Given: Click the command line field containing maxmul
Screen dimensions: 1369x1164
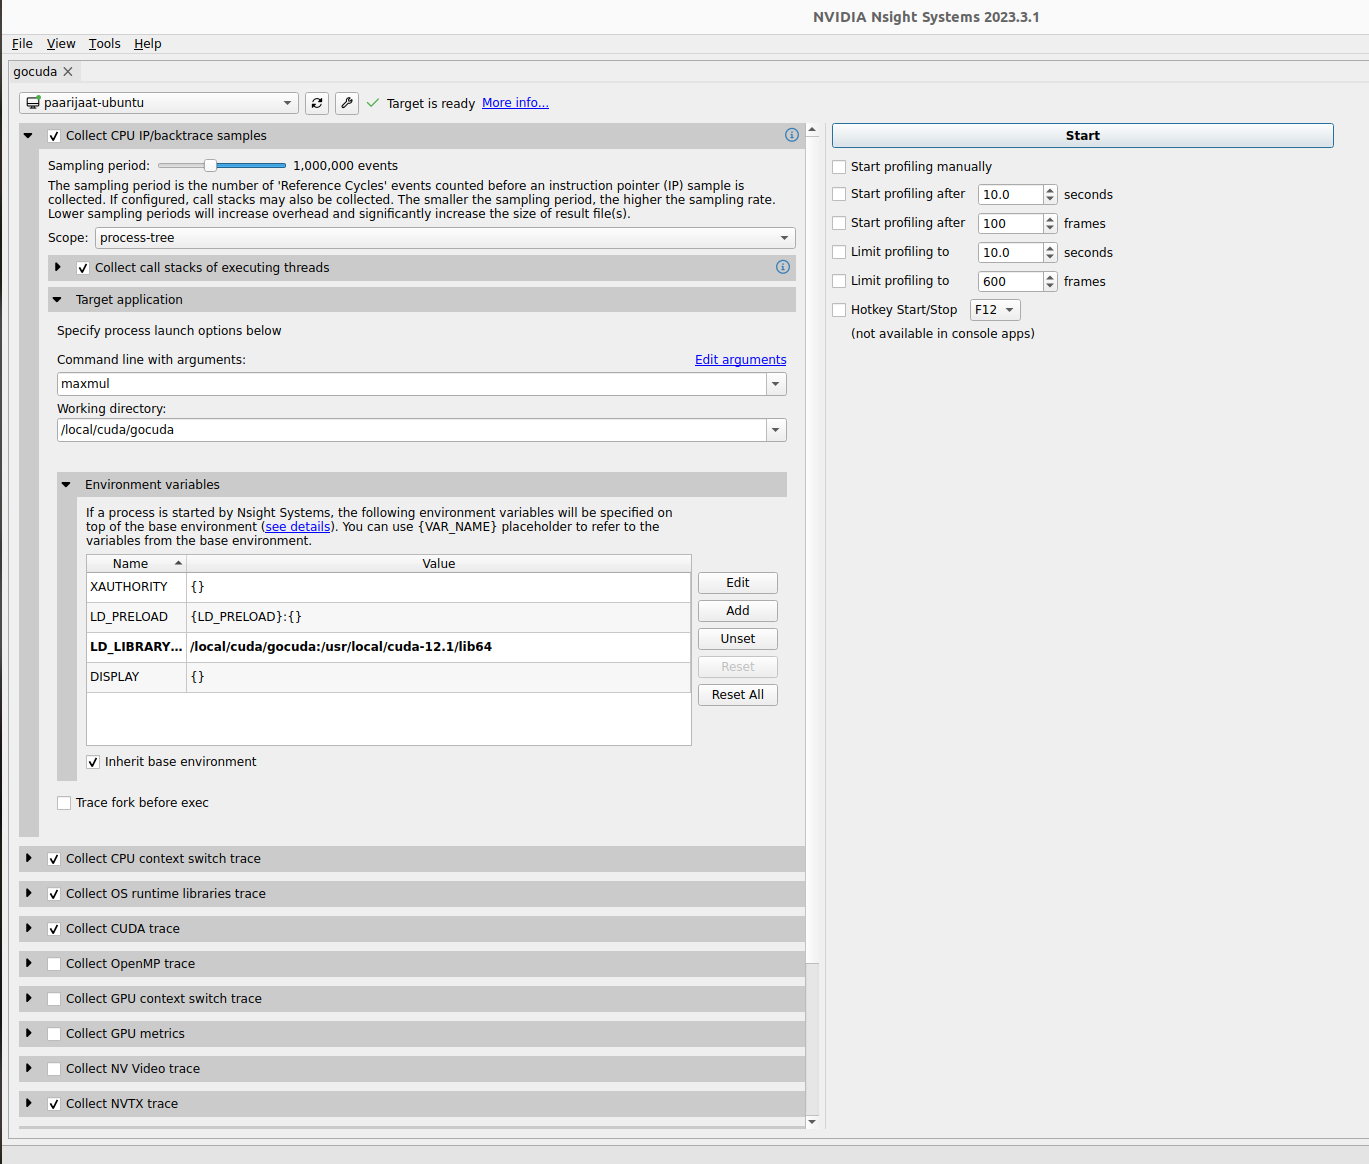Looking at the screenshot, I should [412, 384].
